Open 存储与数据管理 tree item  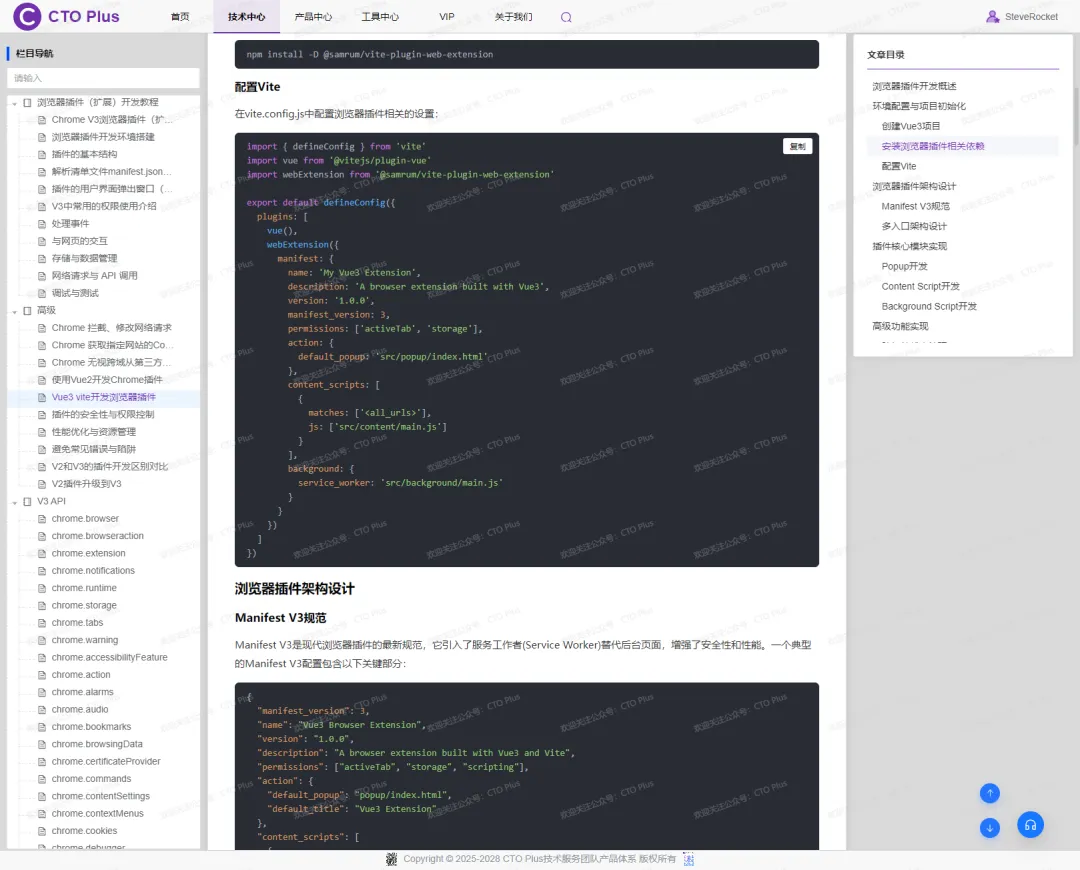(84, 258)
